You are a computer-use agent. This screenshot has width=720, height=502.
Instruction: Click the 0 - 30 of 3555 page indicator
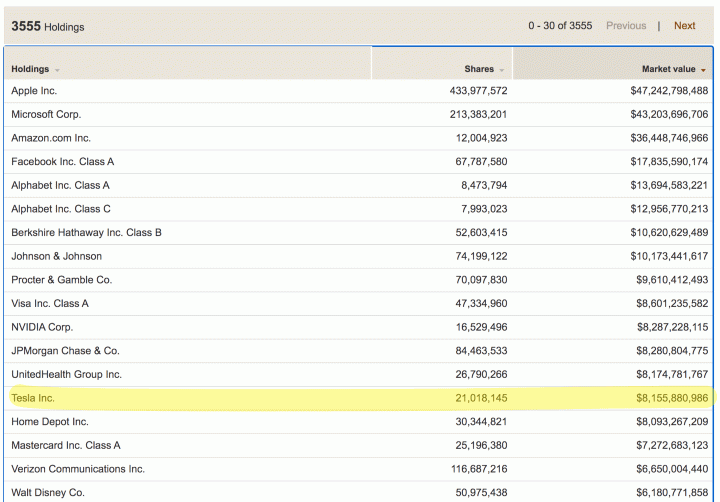pos(560,26)
